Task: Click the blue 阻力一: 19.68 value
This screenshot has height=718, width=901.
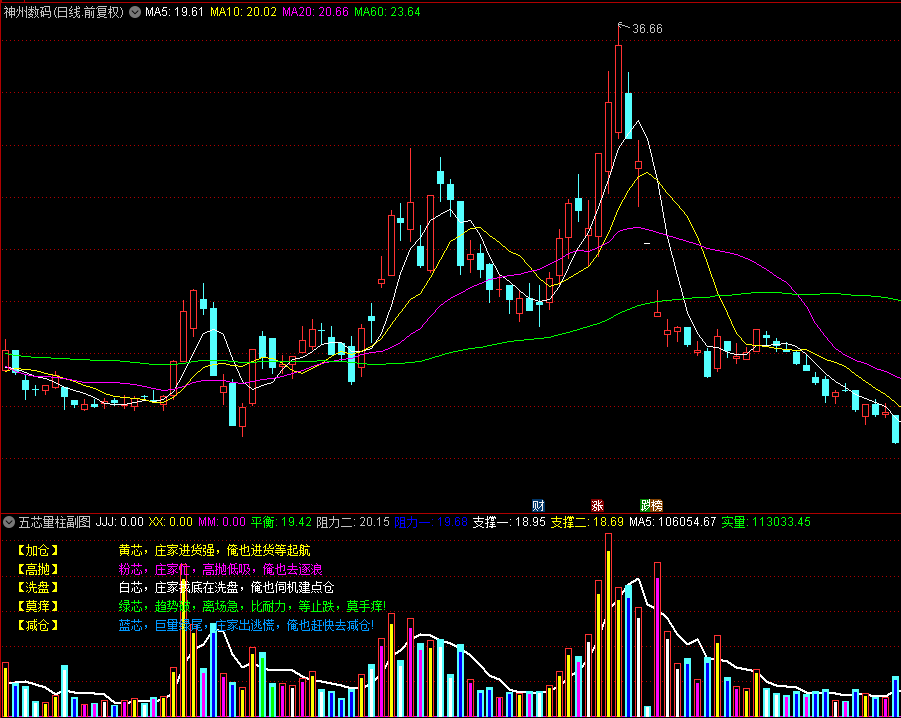Action: point(431,522)
